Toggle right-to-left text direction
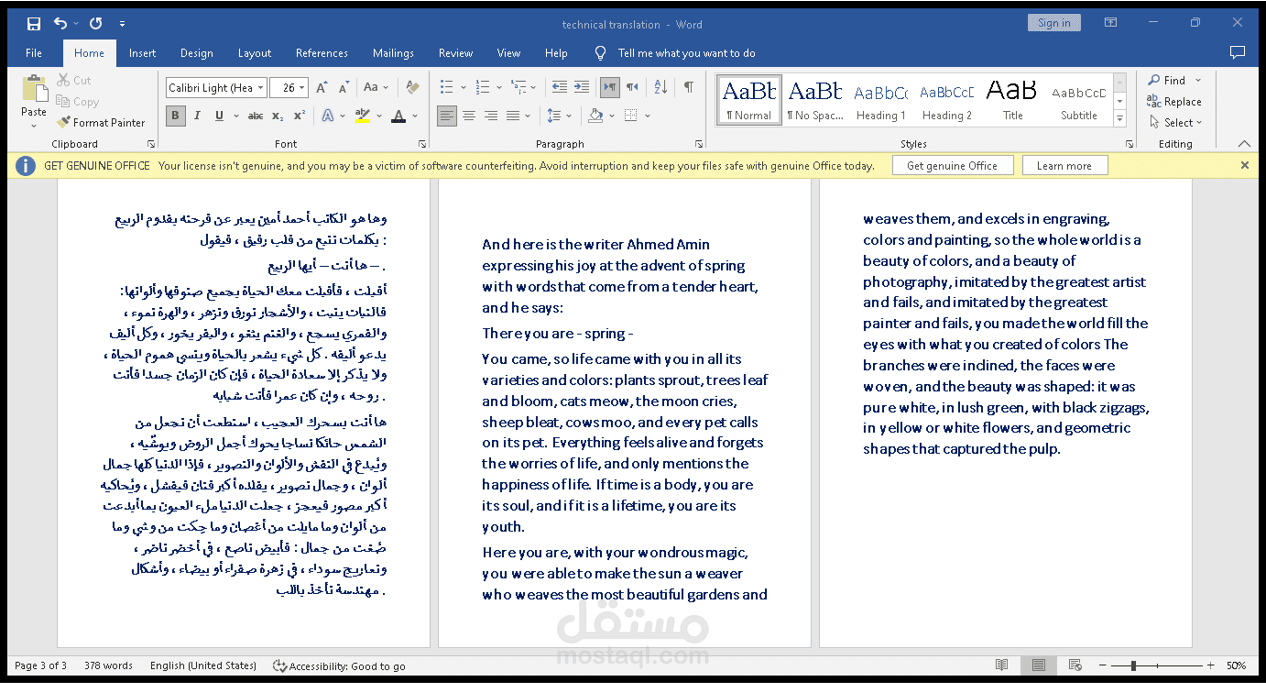 [x=632, y=87]
